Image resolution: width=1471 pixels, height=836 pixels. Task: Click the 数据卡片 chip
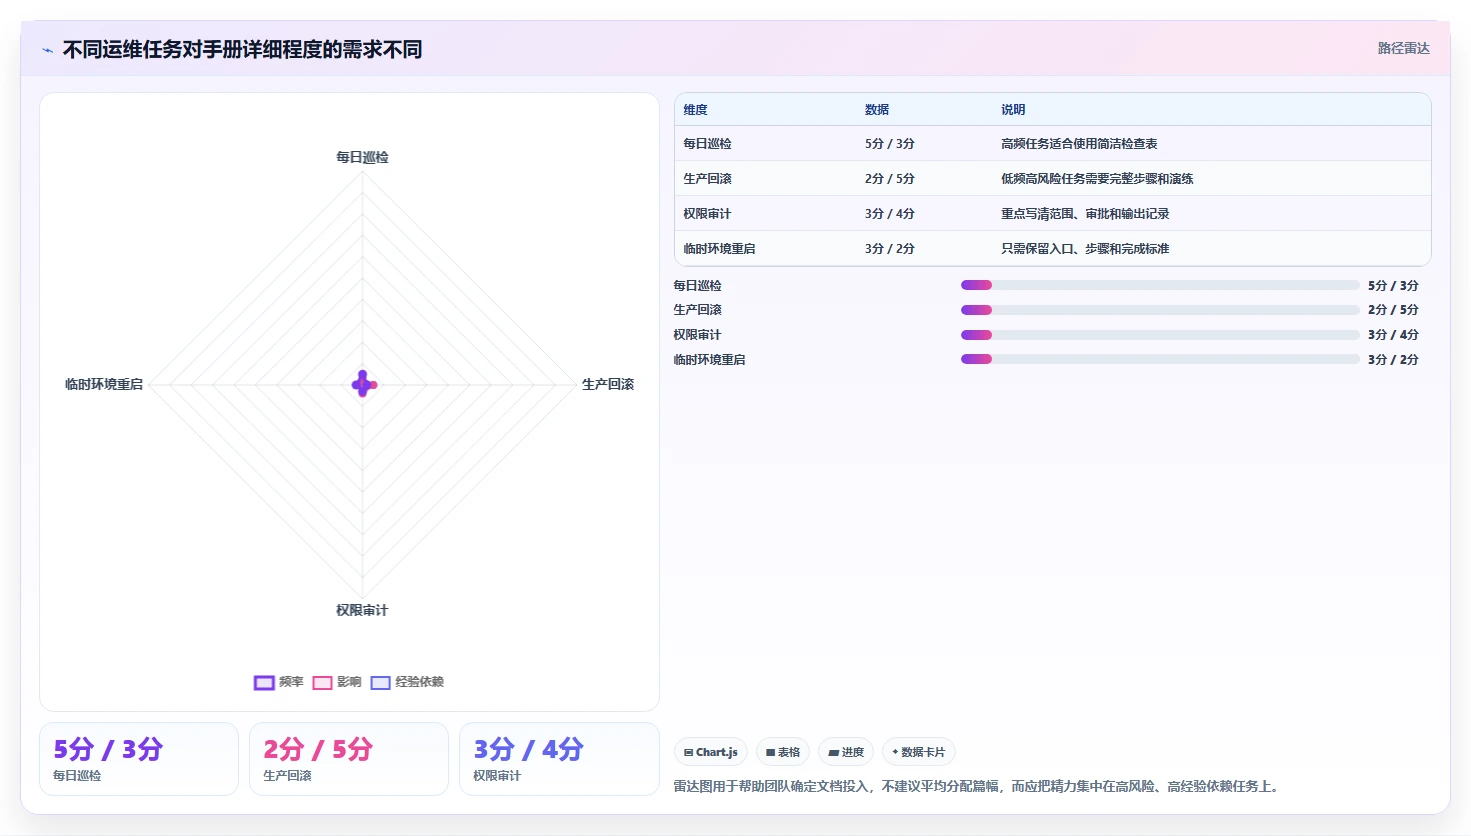click(x=919, y=752)
